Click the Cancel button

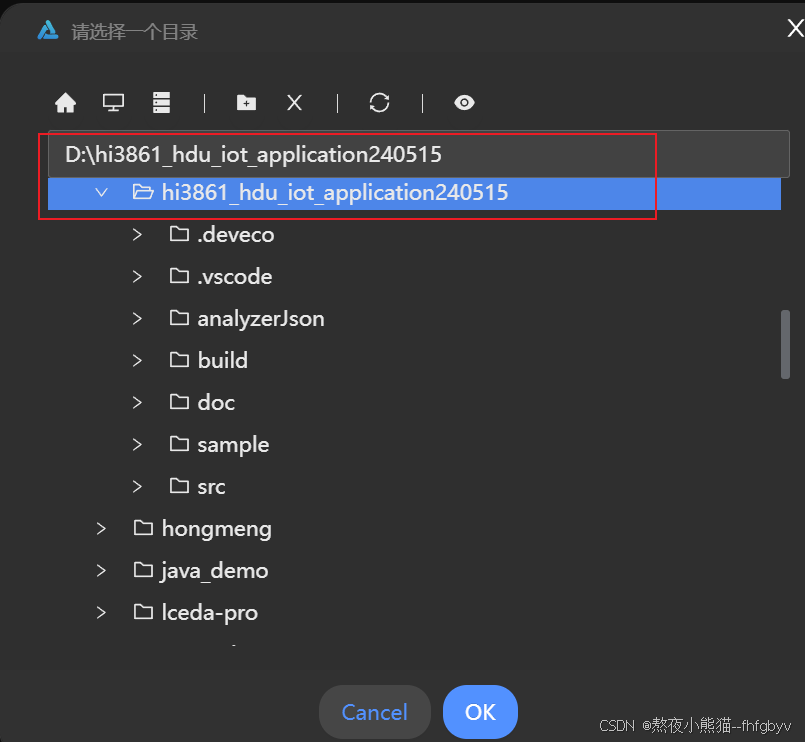pos(374,712)
